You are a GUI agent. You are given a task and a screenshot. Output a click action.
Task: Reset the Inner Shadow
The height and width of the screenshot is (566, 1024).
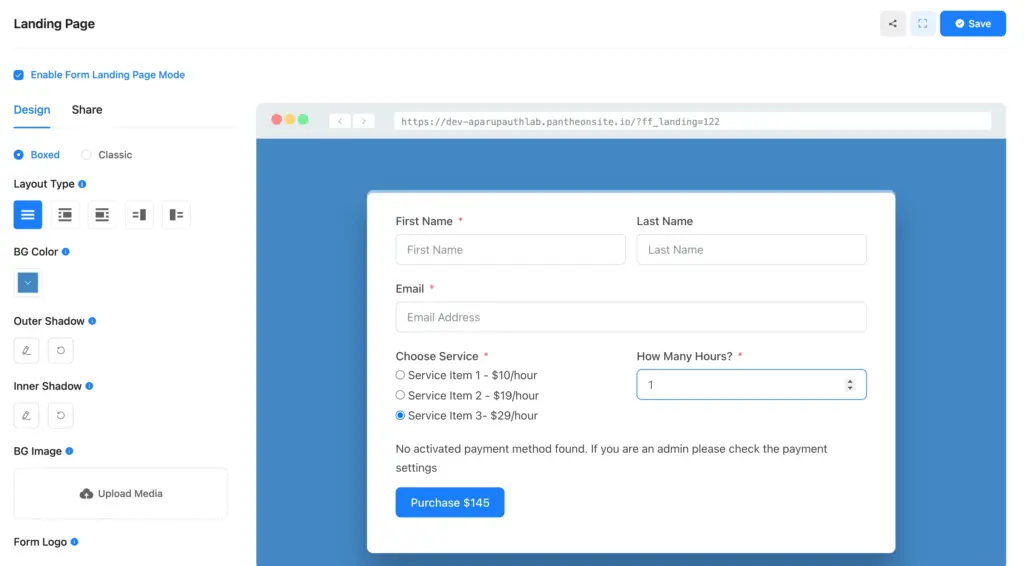(x=61, y=415)
